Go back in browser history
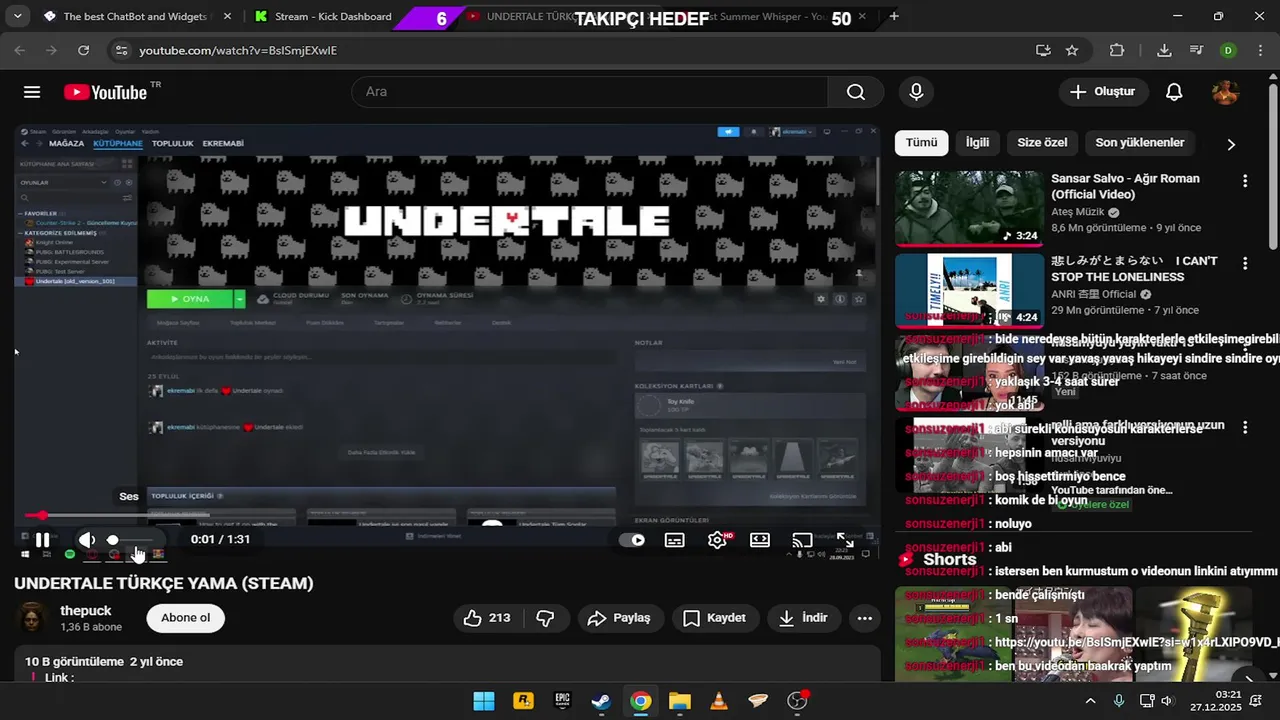1280x720 pixels. coord(20,50)
